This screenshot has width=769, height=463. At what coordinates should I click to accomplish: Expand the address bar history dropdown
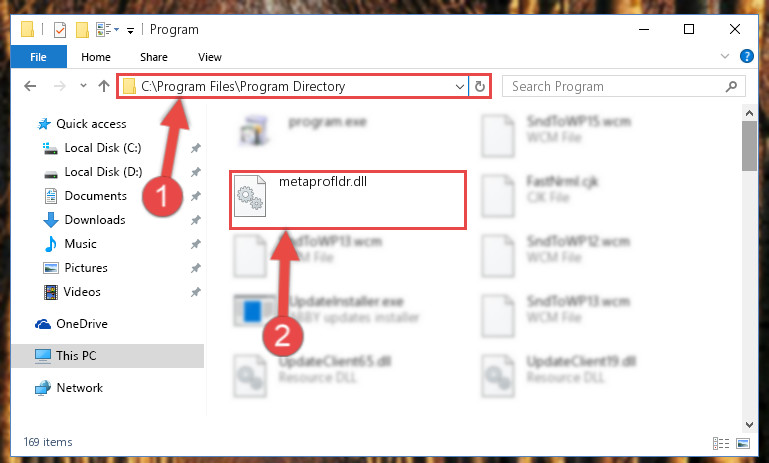460,87
